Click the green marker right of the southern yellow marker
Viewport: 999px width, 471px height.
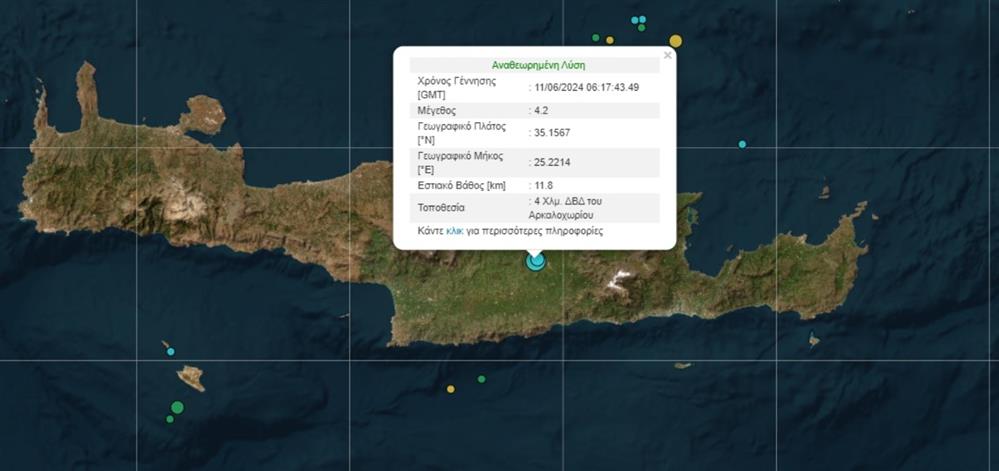481,379
